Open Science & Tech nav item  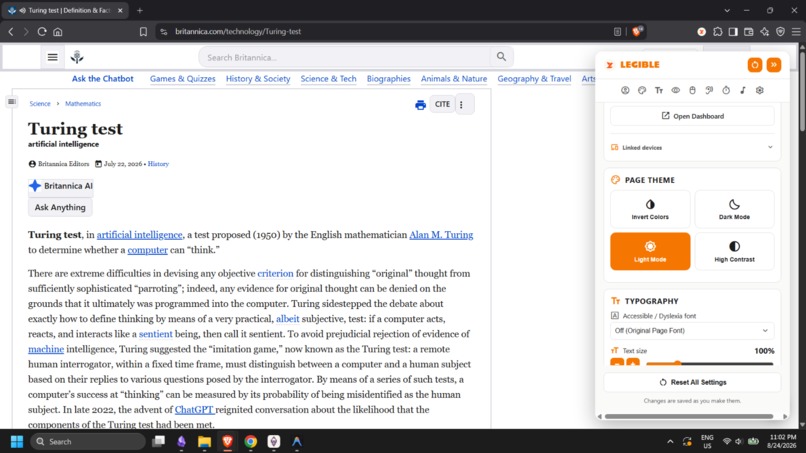point(328,79)
